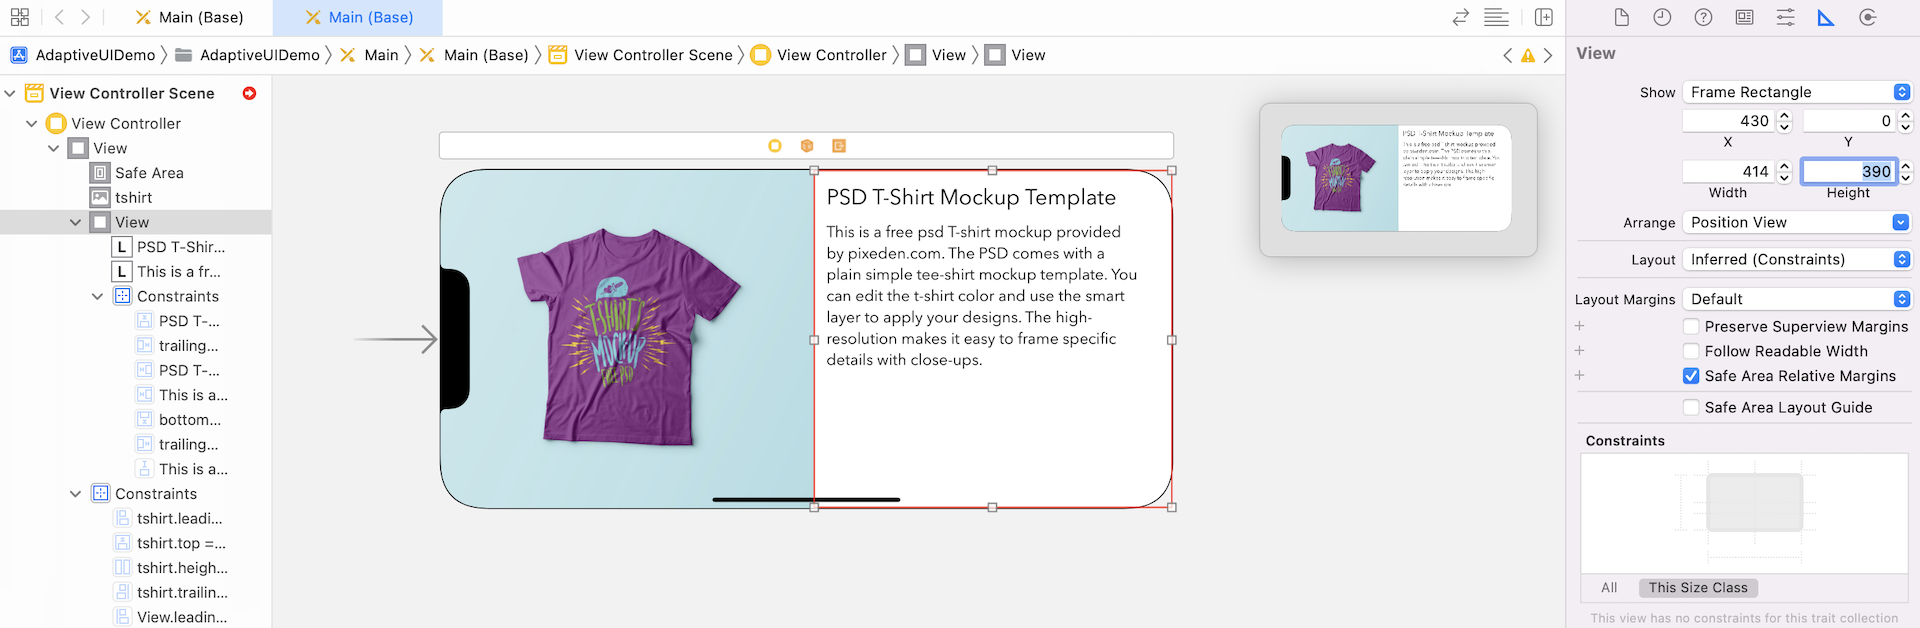This screenshot has width=1920, height=628.
Task: Click the Height input field
Action: pos(1848,172)
